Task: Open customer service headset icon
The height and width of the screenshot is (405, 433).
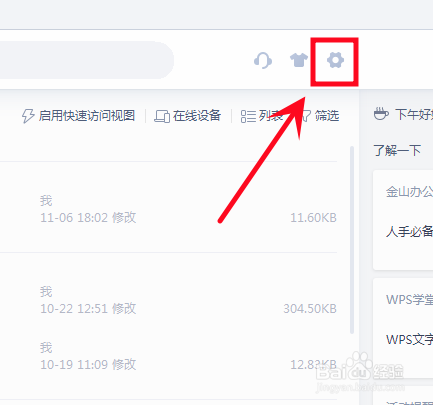Action: pos(263,61)
